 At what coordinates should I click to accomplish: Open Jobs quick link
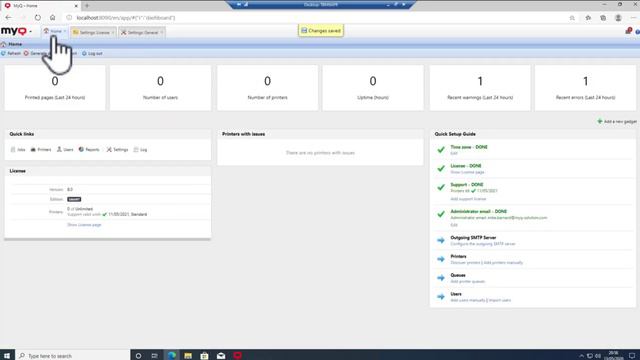[x=18, y=150]
